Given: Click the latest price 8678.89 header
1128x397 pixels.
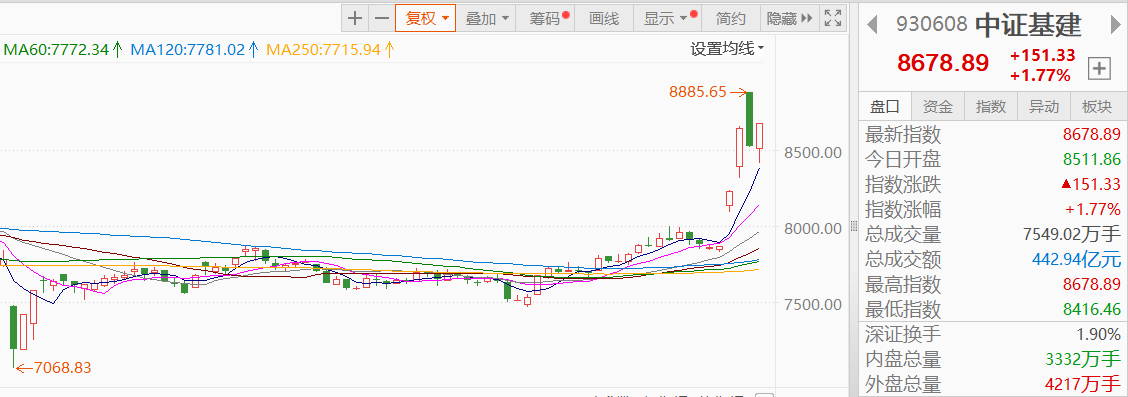Looking at the screenshot, I should (x=943, y=63).
